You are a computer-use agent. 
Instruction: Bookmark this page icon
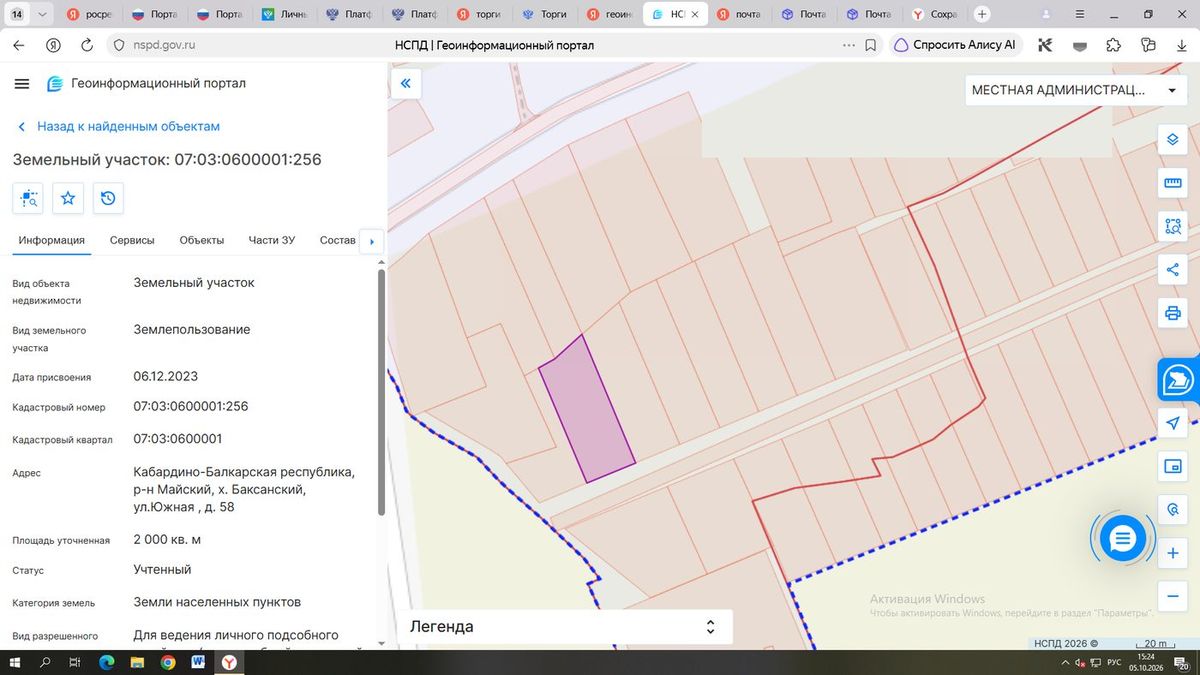[x=871, y=45]
